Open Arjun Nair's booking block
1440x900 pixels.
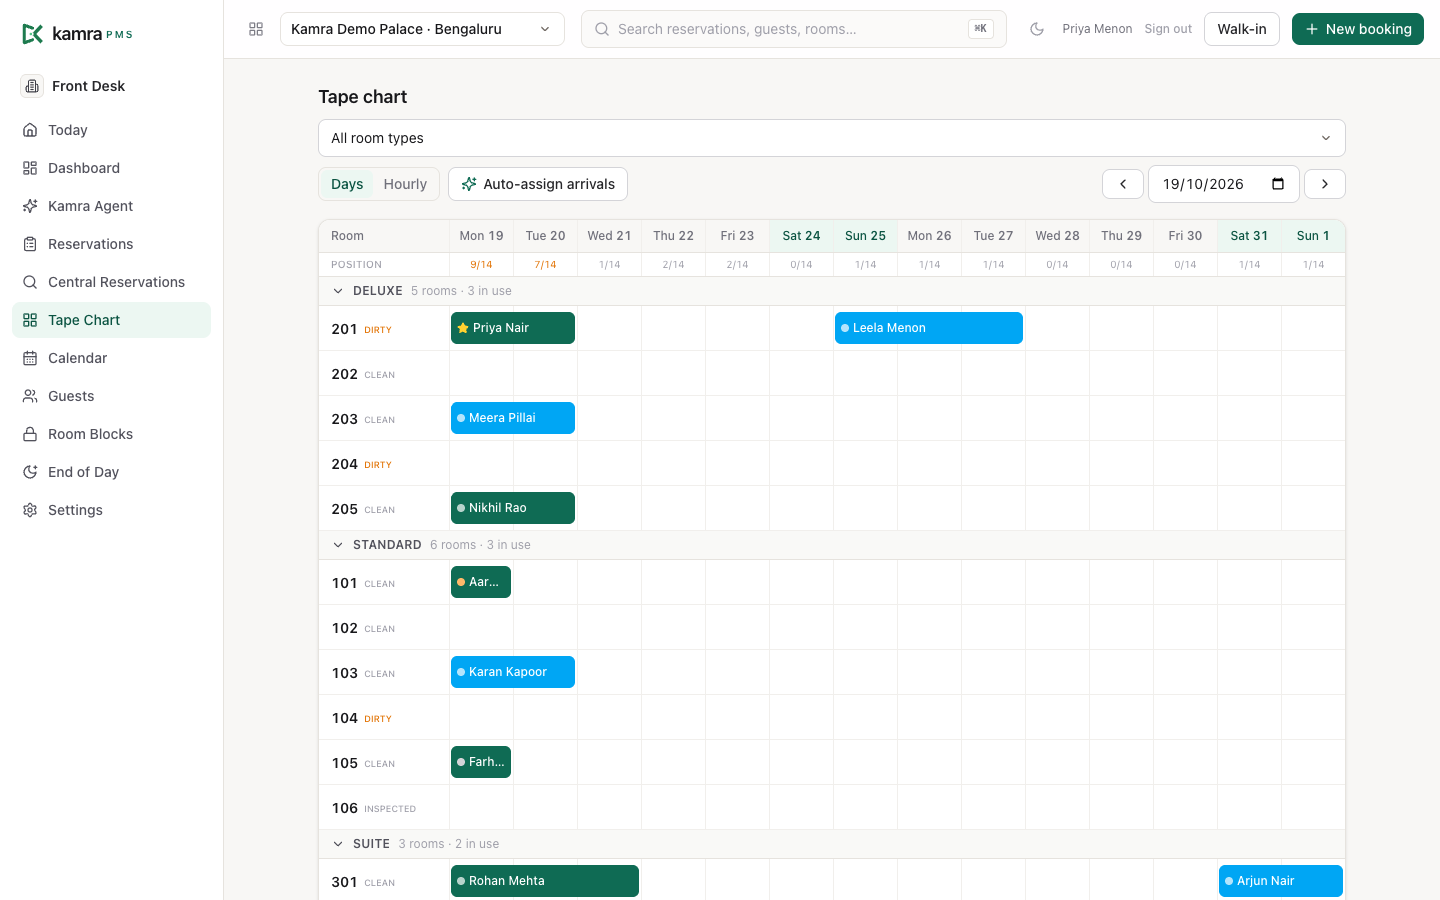pyautogui.click(x=1281, y=881)
